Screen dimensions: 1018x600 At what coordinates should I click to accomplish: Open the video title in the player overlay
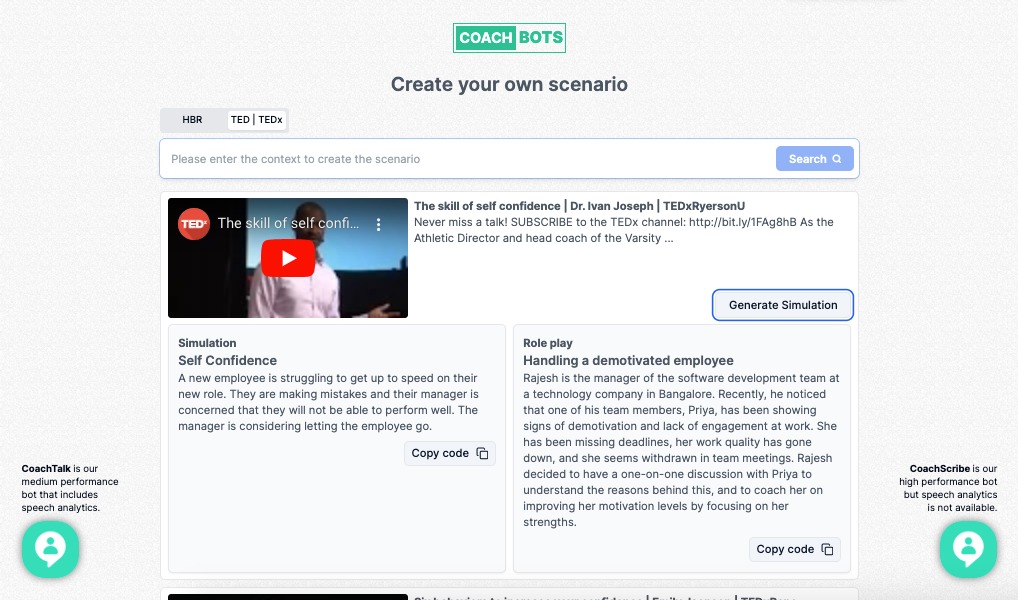tap(290, 224)
